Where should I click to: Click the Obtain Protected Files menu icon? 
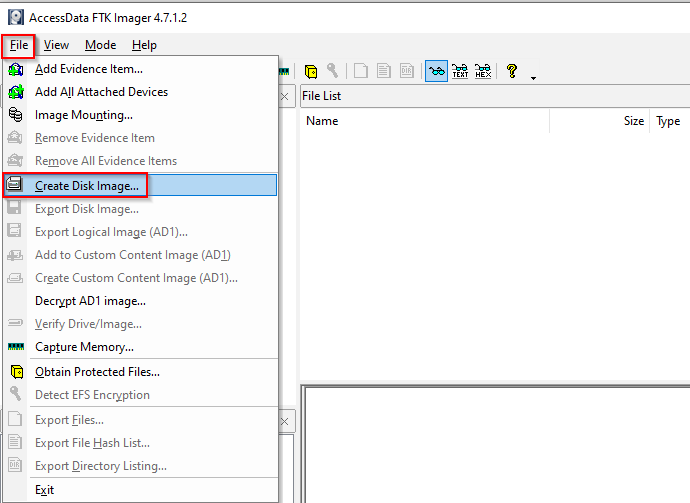click(x=17, y=372)
